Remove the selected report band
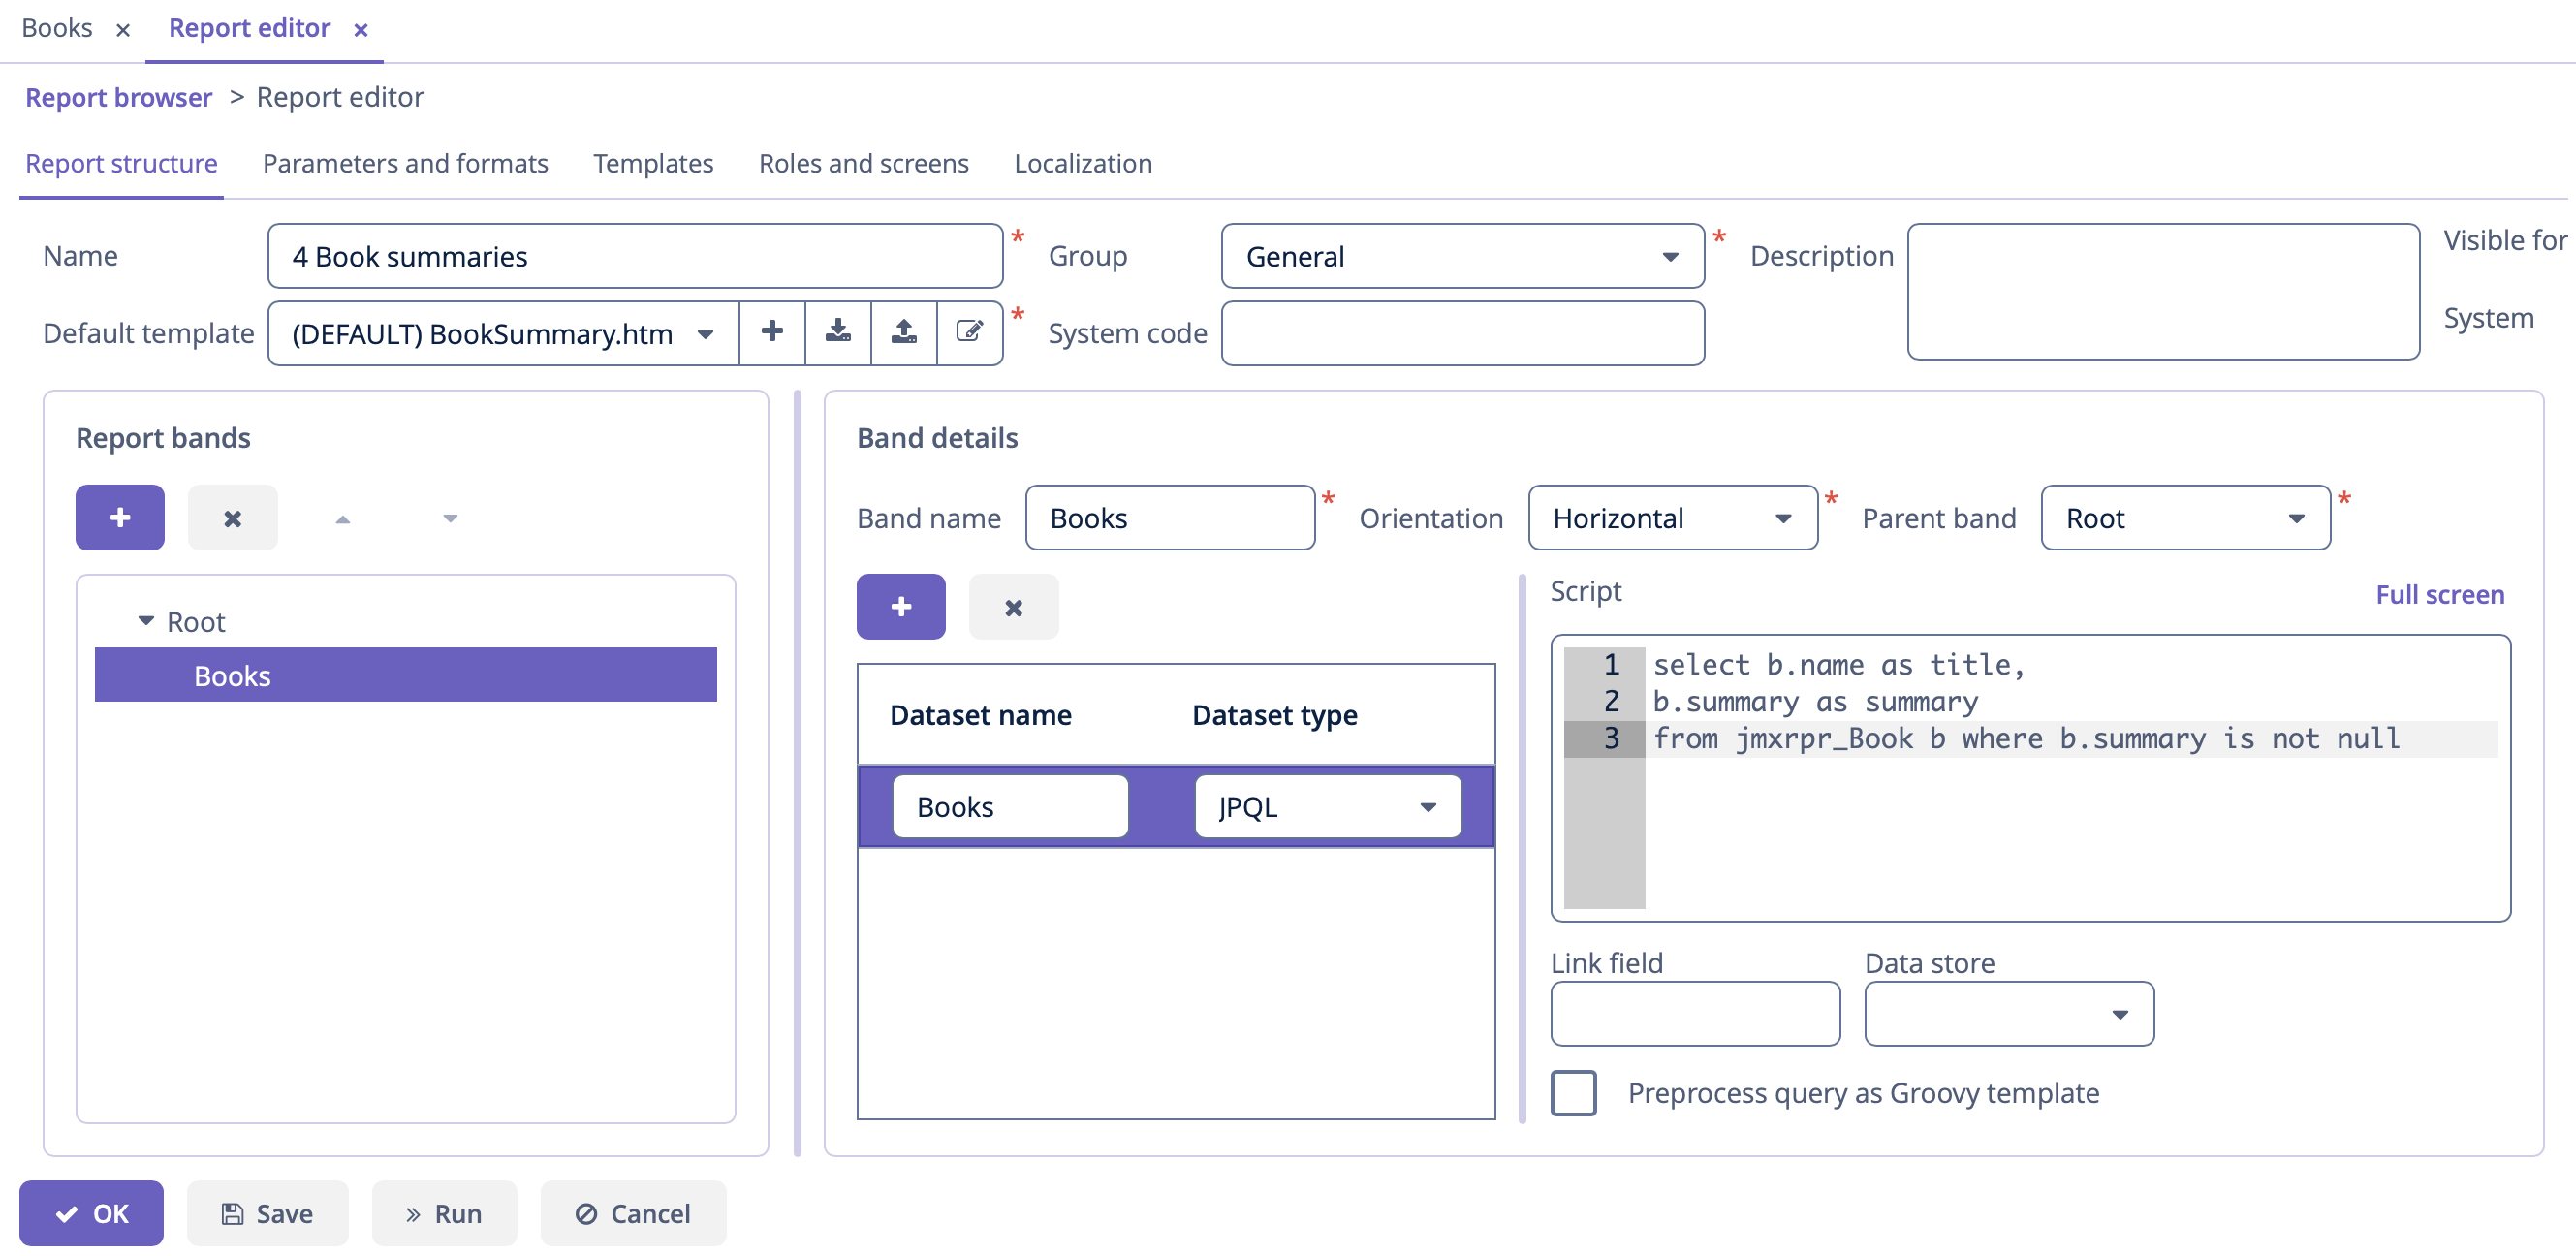 point(233,518)
